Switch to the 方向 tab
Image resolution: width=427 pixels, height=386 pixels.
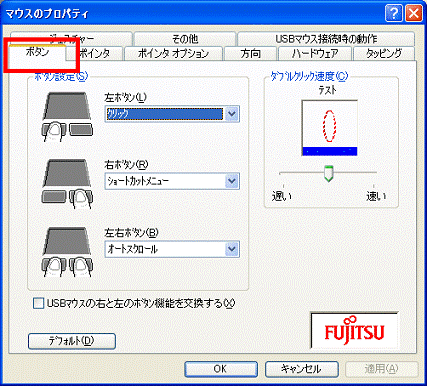tap(251, 53)
